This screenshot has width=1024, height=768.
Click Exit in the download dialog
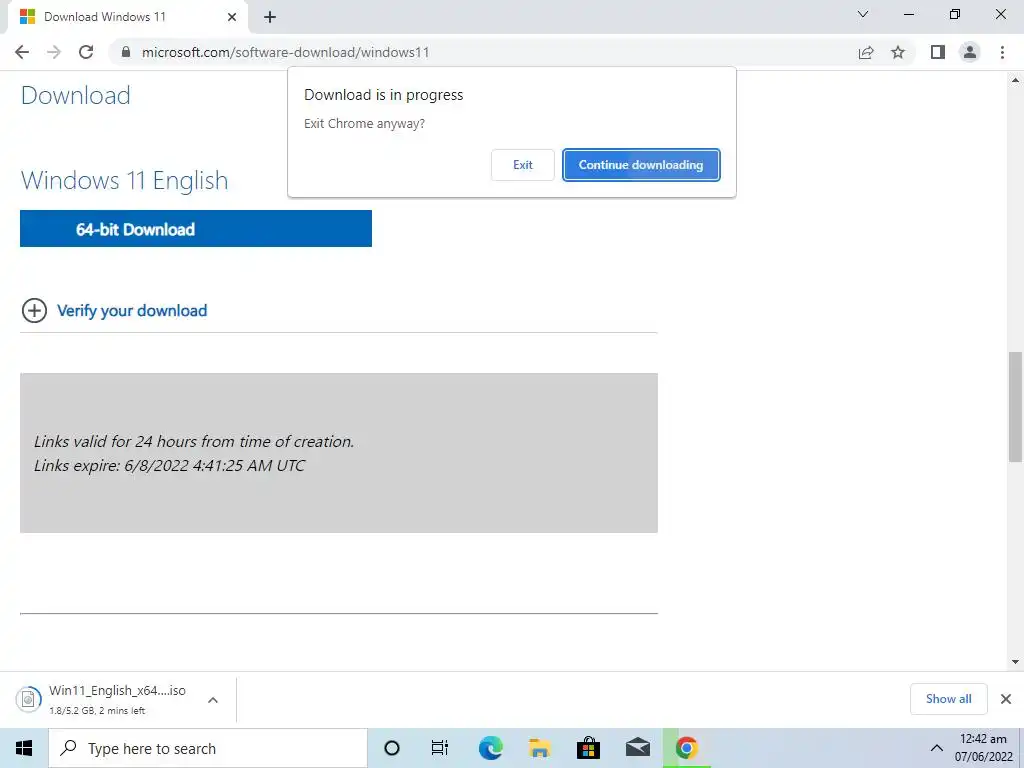pyautogui.click(x=522, y=165)
